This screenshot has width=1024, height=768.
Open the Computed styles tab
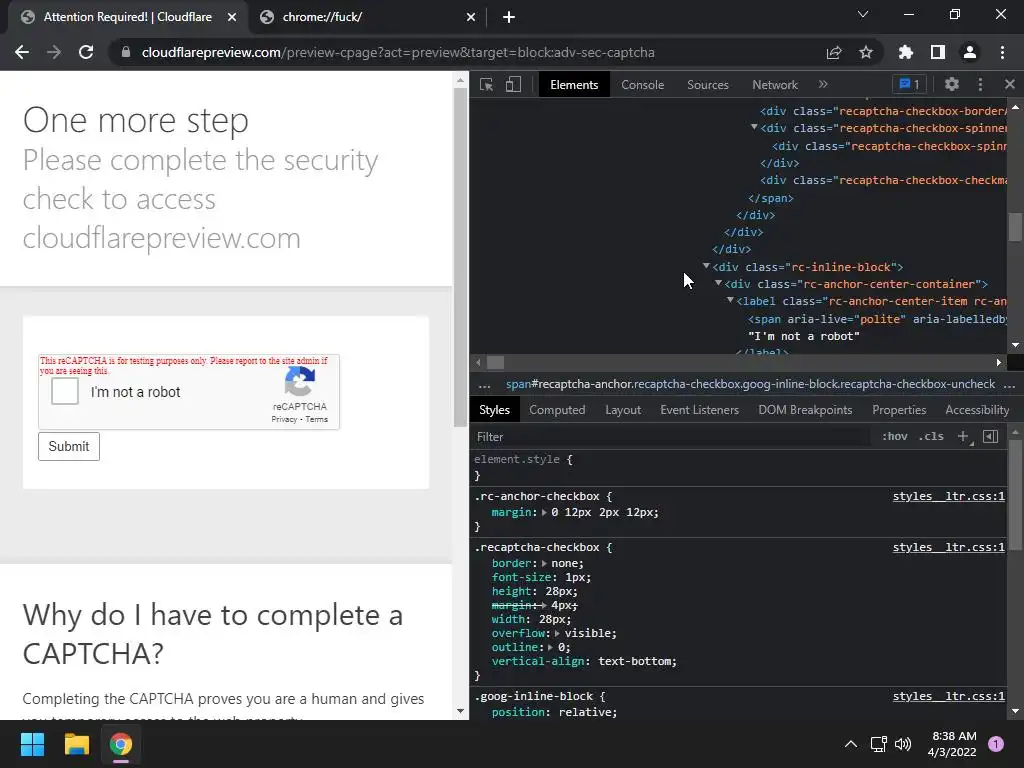[x=557, y=409]
